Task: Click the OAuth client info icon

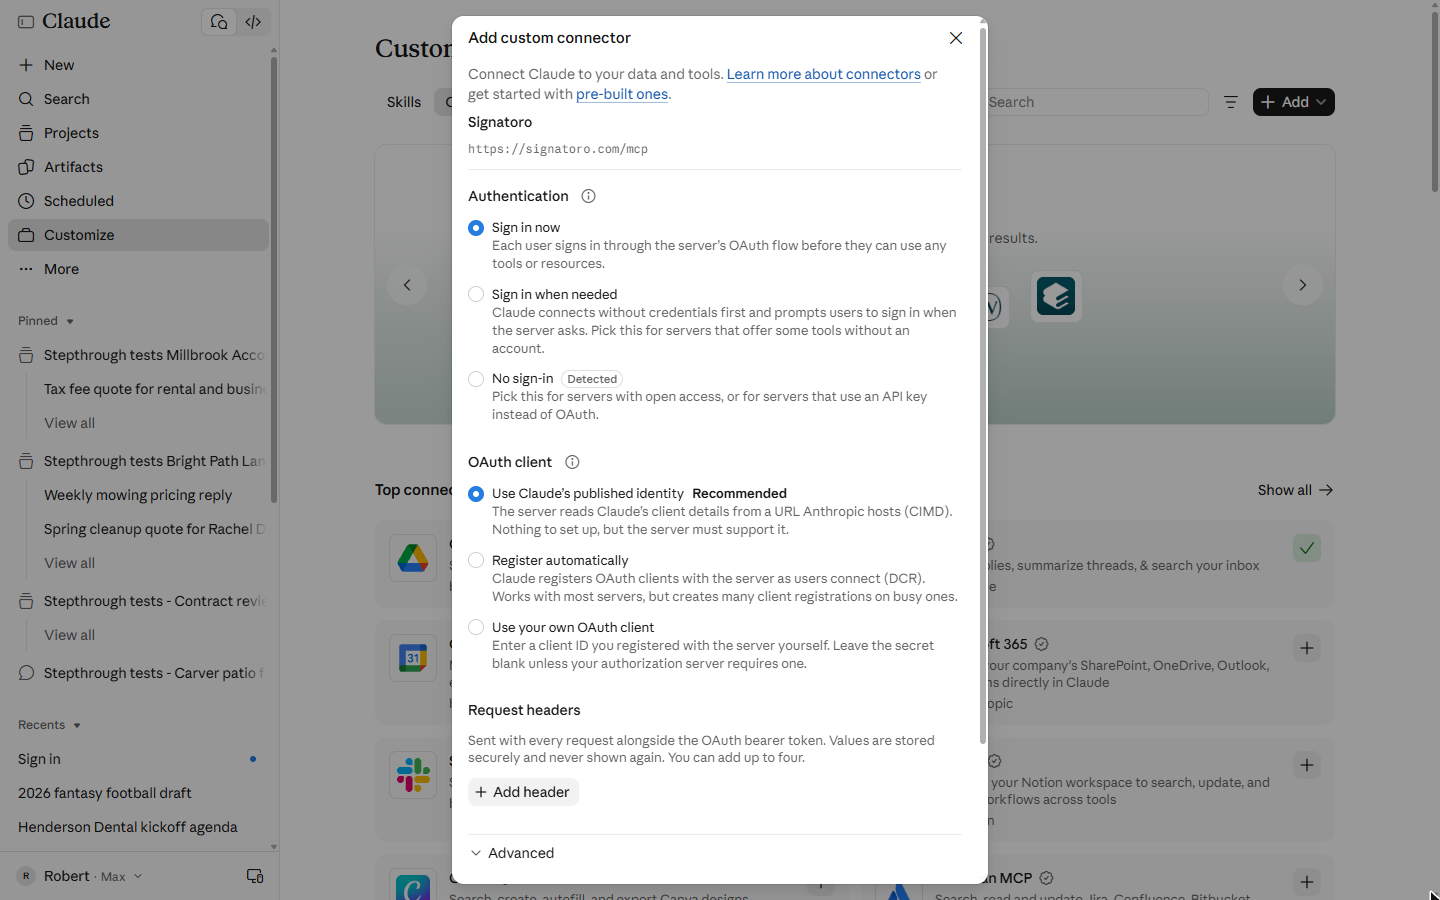Action: (x=572, y=462)
